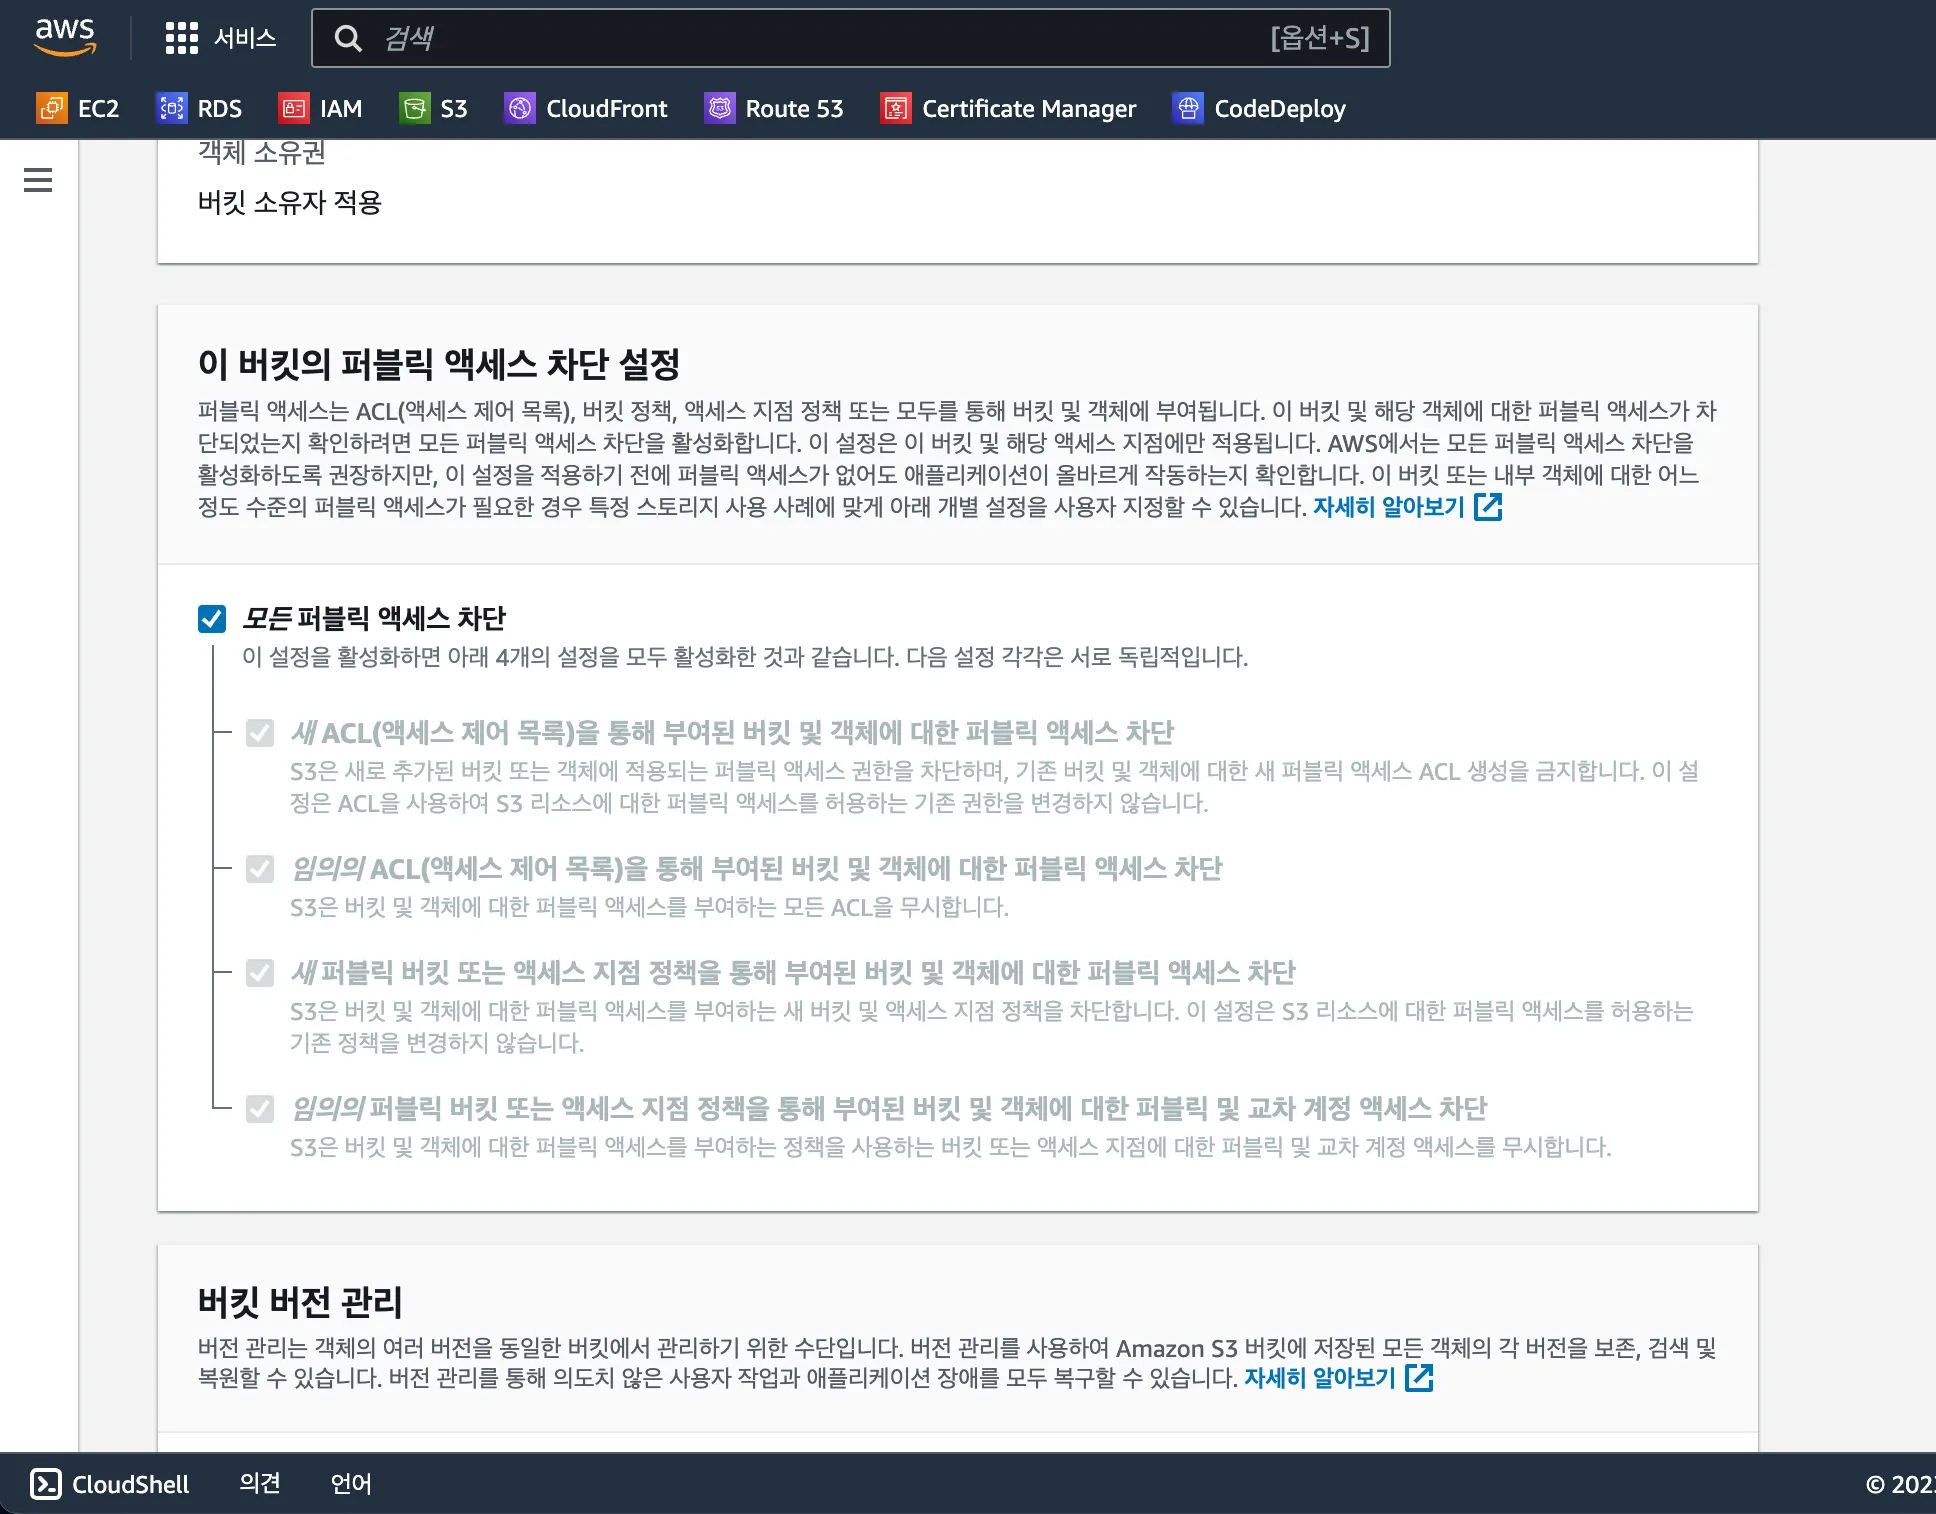Open the Route 53 shortcut icon
Image resolution: width=1936 pixels, height=1514 pixels.
(x=720, y=108)
